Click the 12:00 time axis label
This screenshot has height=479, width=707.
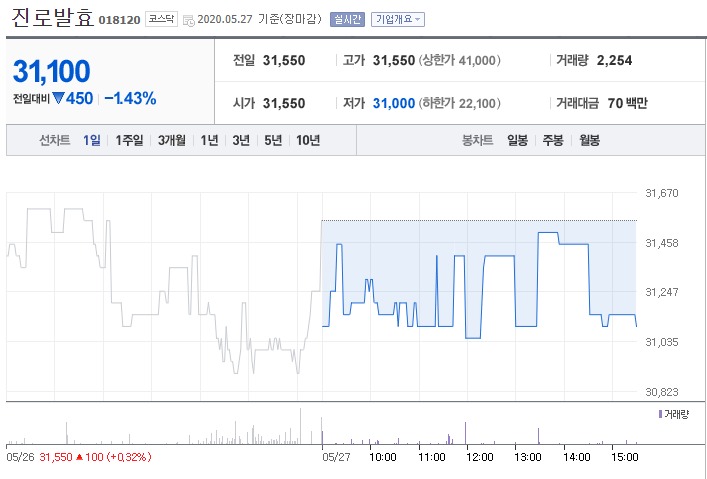click(x=479, y=457)
